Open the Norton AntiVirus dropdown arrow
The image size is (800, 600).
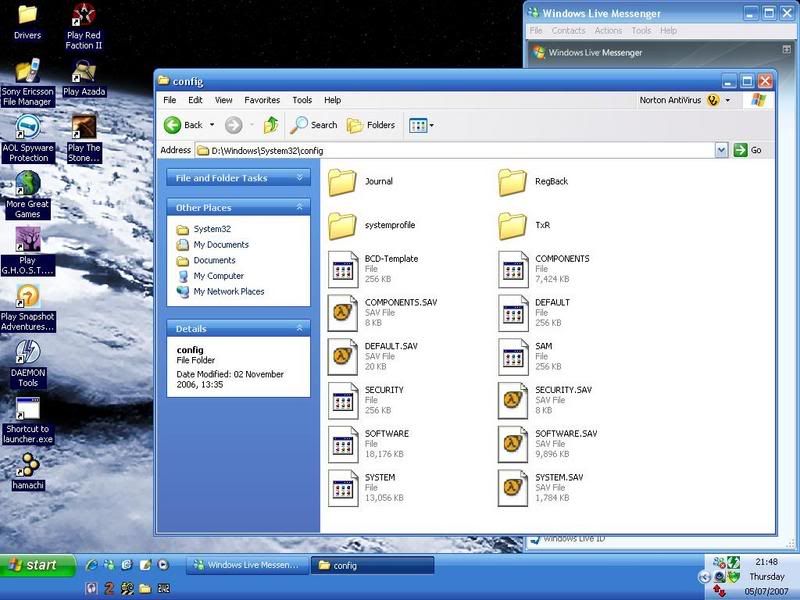point(728,100)
